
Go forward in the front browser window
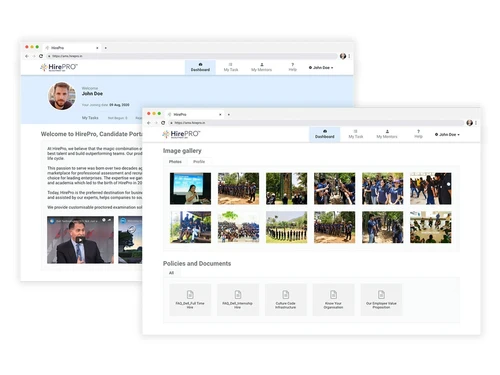pyautogui.click(x=156, y=123)
